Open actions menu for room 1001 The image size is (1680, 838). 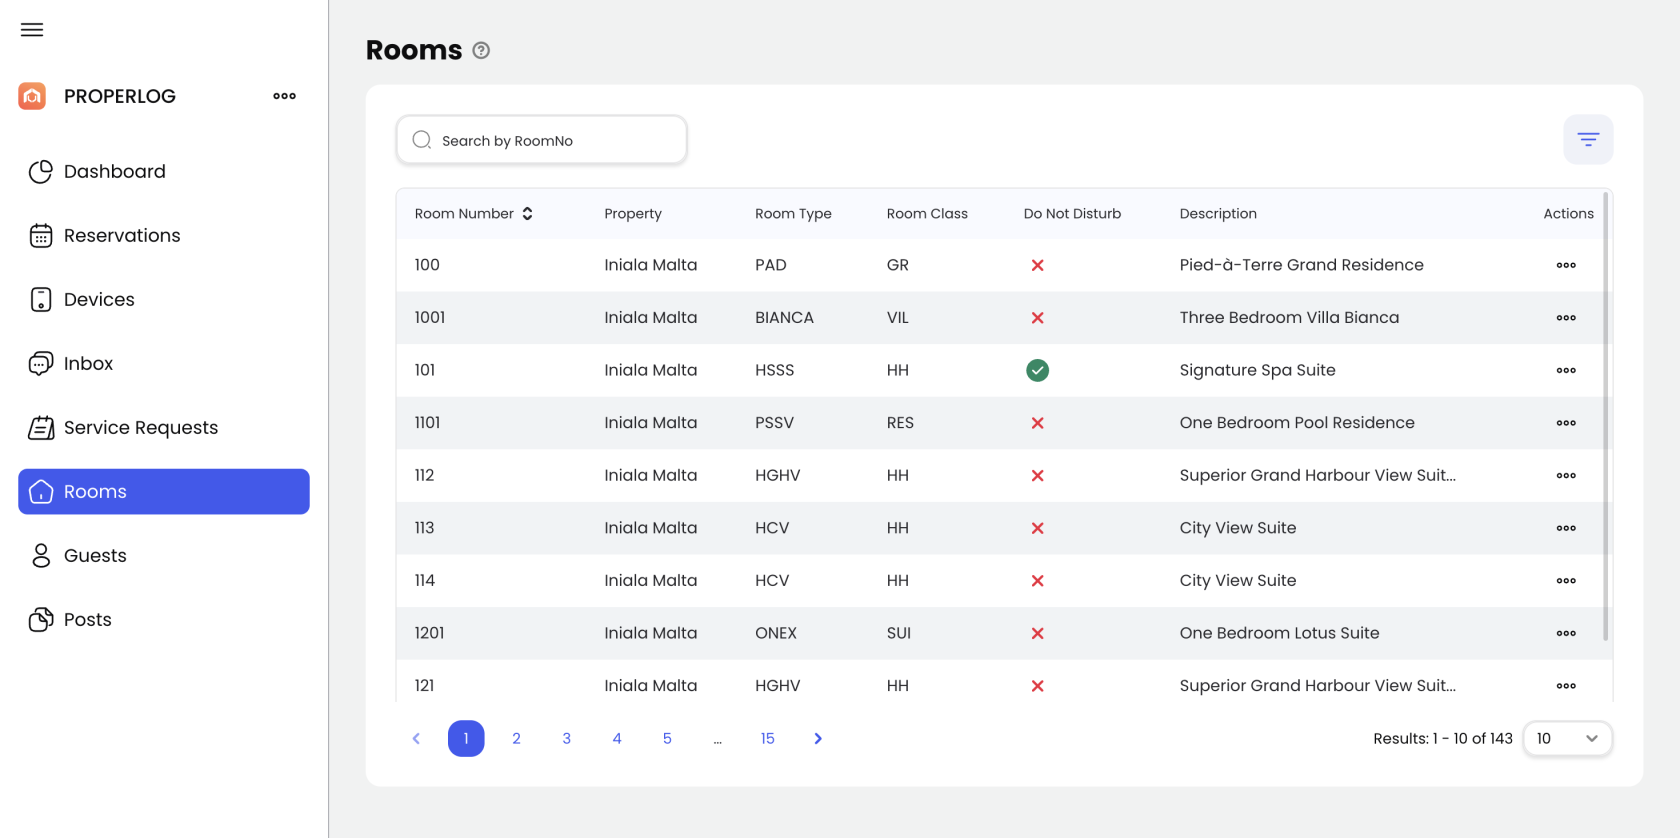tap(1566, 318)
